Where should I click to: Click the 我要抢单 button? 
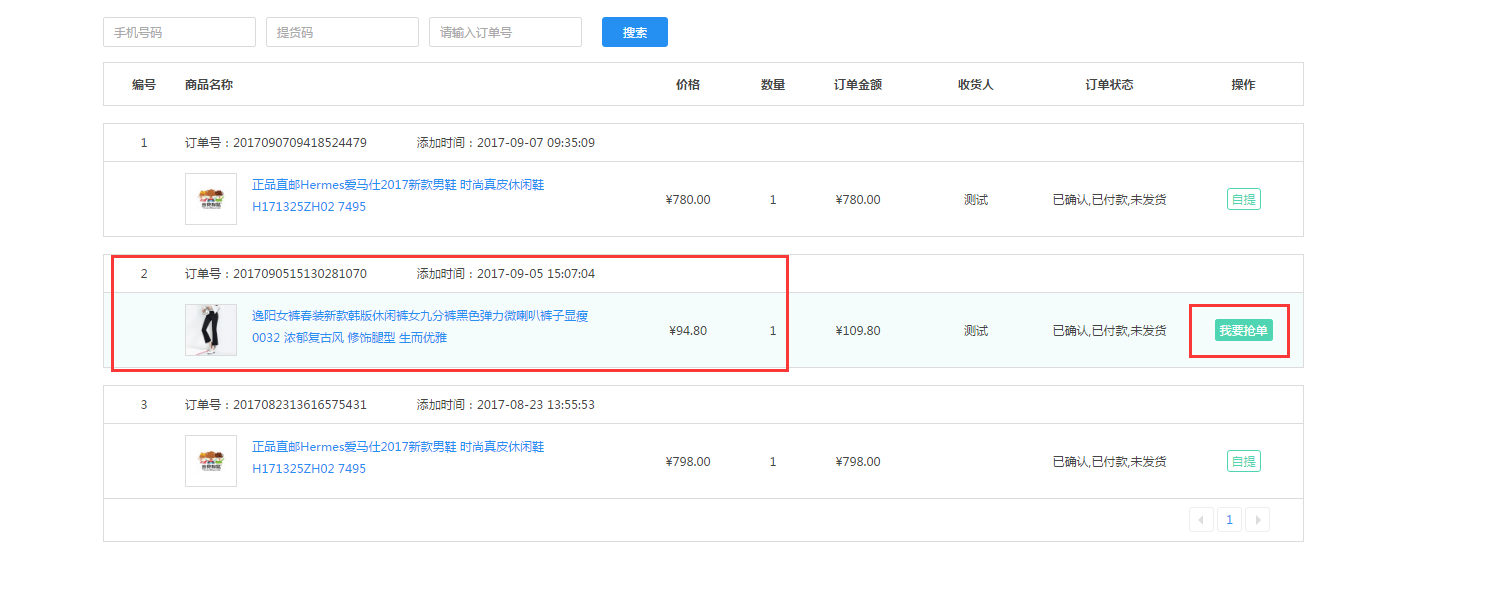pos(1244,330)
